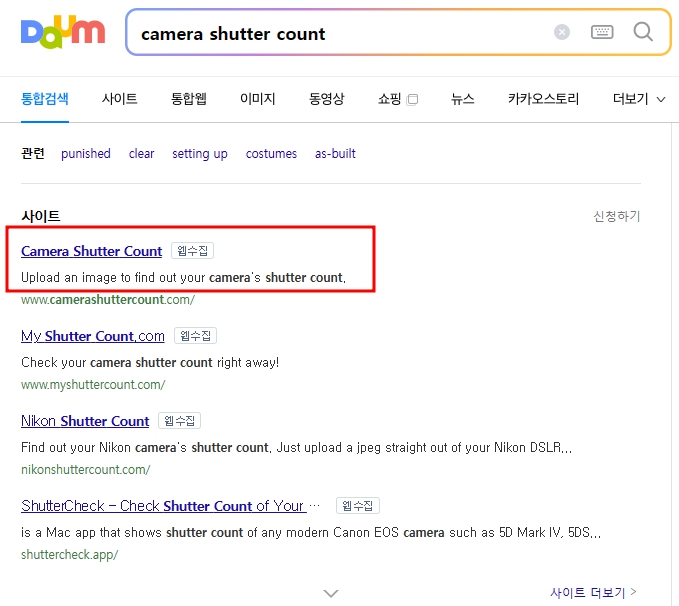This screenshot has width=679, height=606.
Task: Open the My Shutter Count.com result
Action: (x=93, y=336)
